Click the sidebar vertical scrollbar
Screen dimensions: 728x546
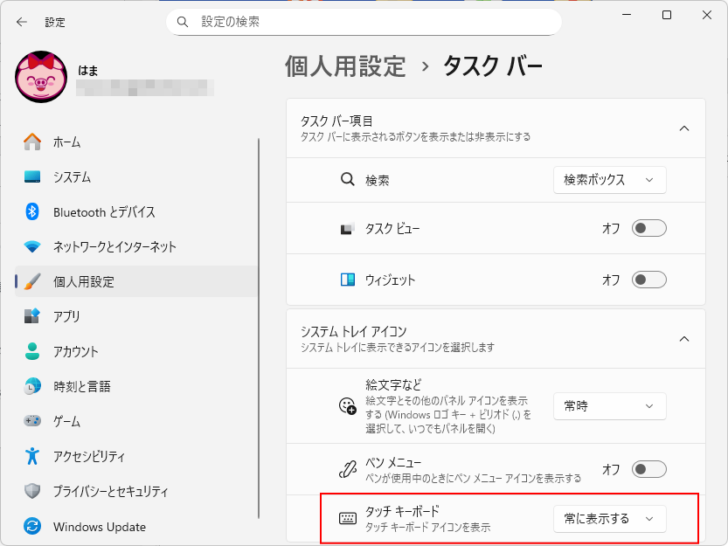pyautogui.click(x=259, y=328)
